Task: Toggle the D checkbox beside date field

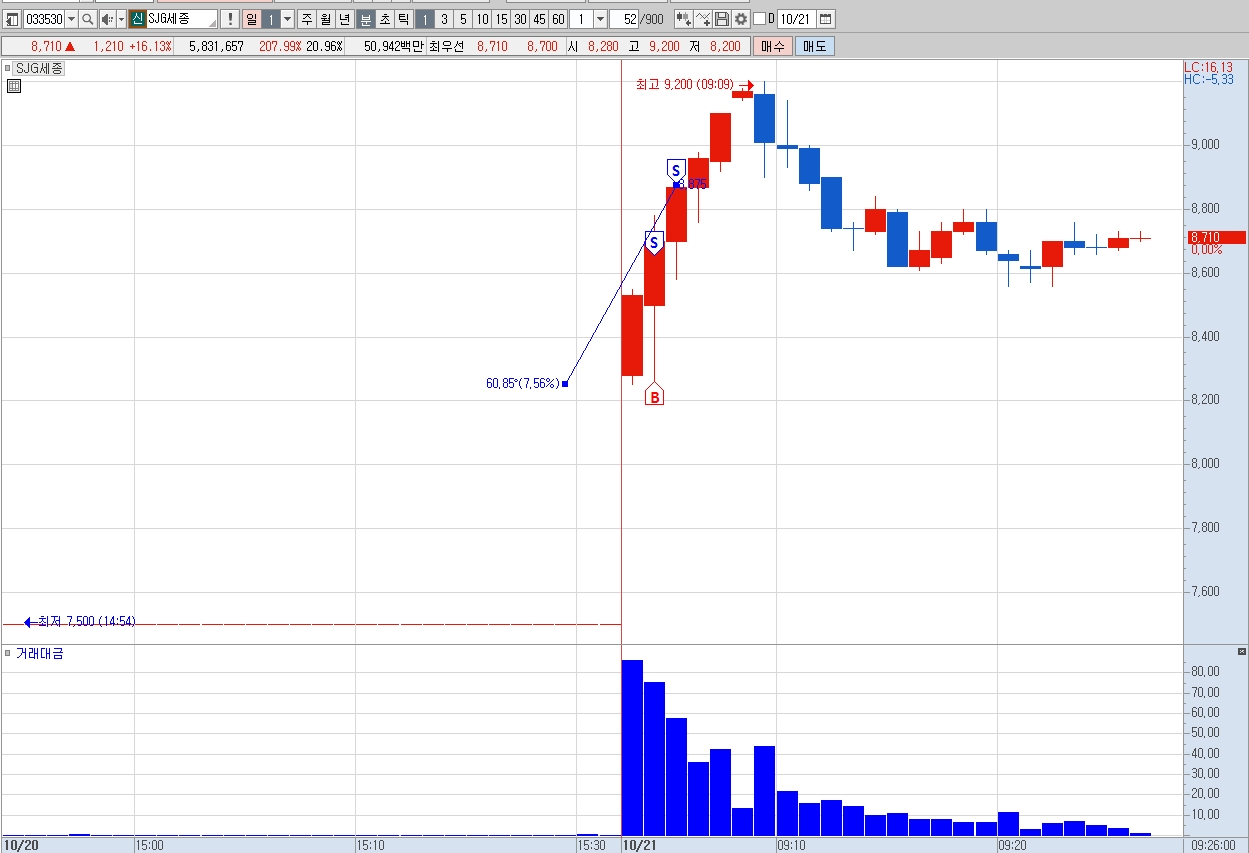Action: tap(759, 19)
